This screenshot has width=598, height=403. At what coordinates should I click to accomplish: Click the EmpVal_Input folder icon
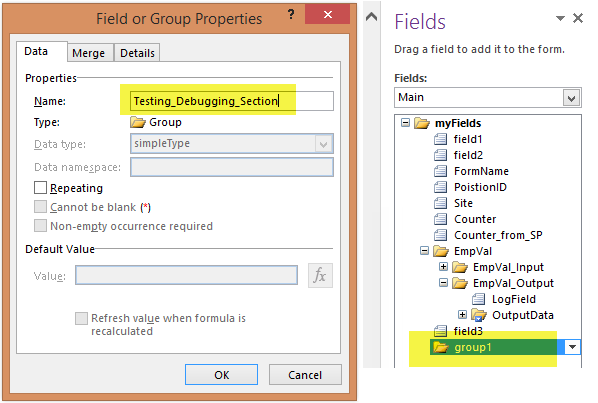460,267
